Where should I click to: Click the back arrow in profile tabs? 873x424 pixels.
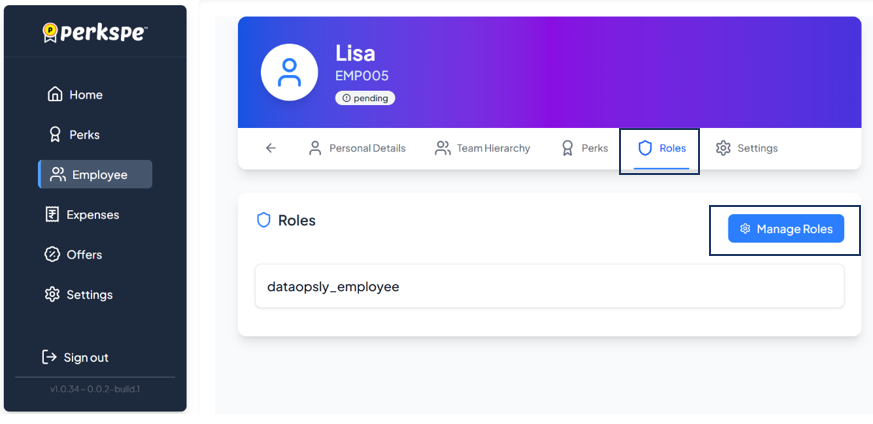270,148
